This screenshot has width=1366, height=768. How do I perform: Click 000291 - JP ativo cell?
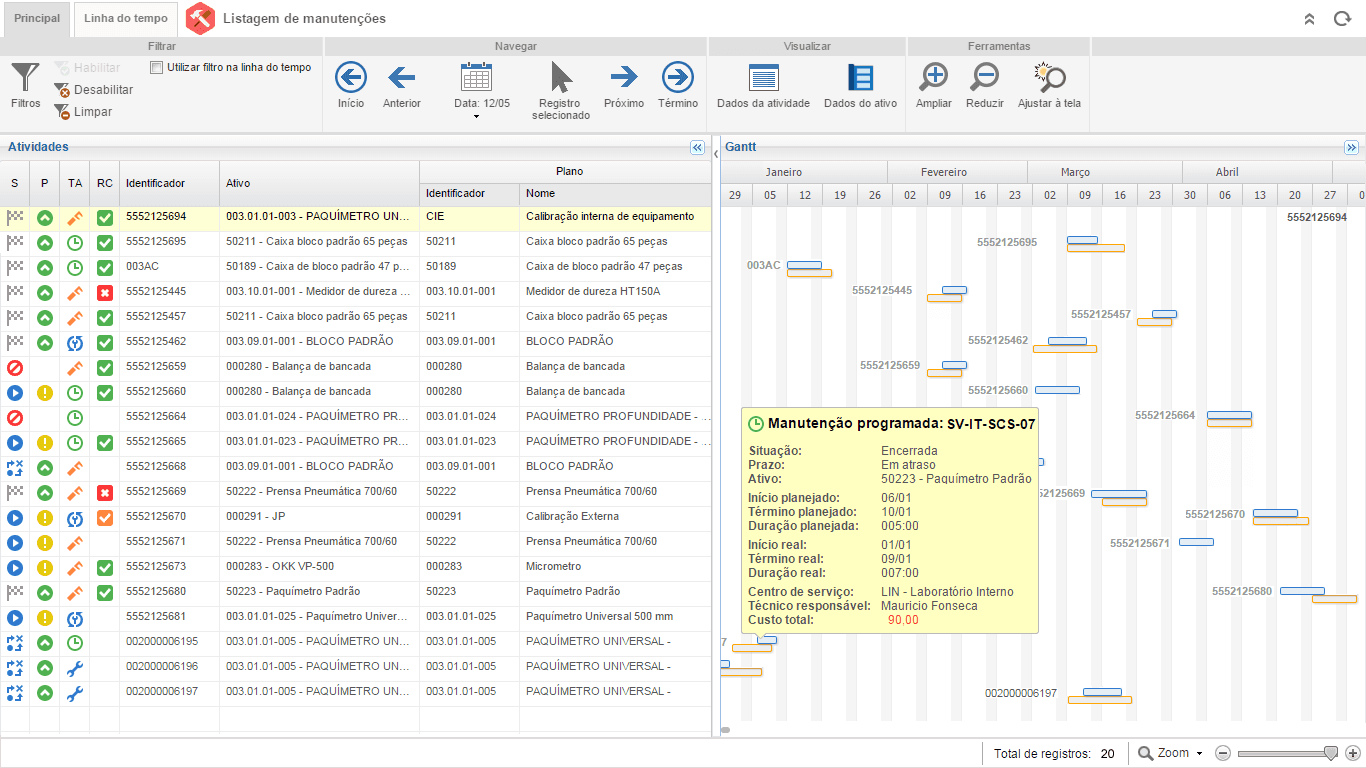coord(320,516)
